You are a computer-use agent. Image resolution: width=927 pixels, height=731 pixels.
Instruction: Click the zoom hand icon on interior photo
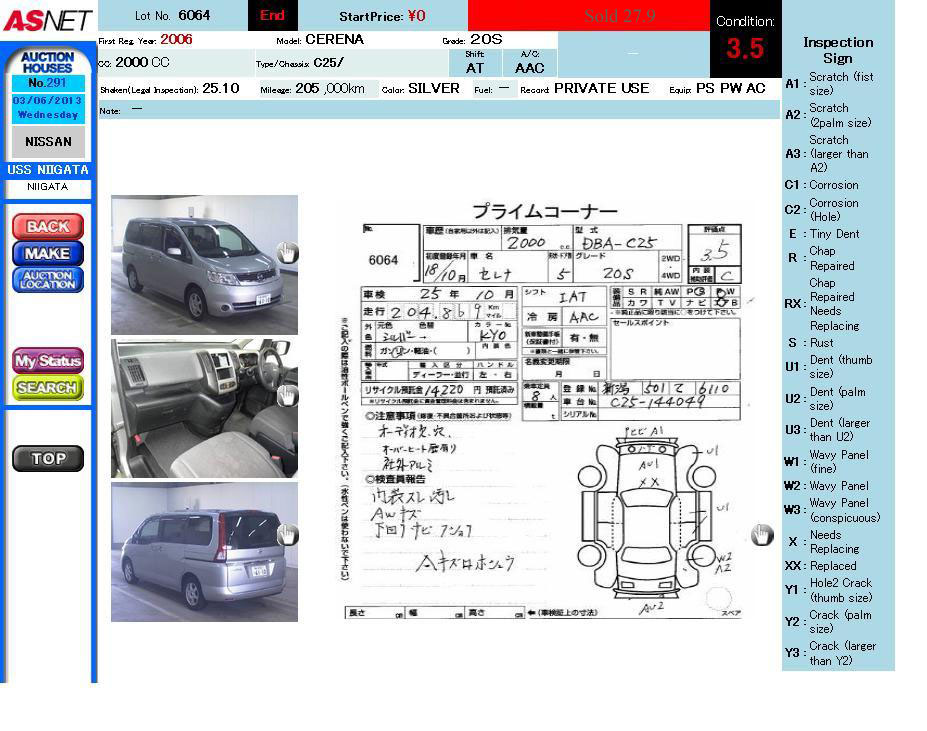click(x=287, y=395)
